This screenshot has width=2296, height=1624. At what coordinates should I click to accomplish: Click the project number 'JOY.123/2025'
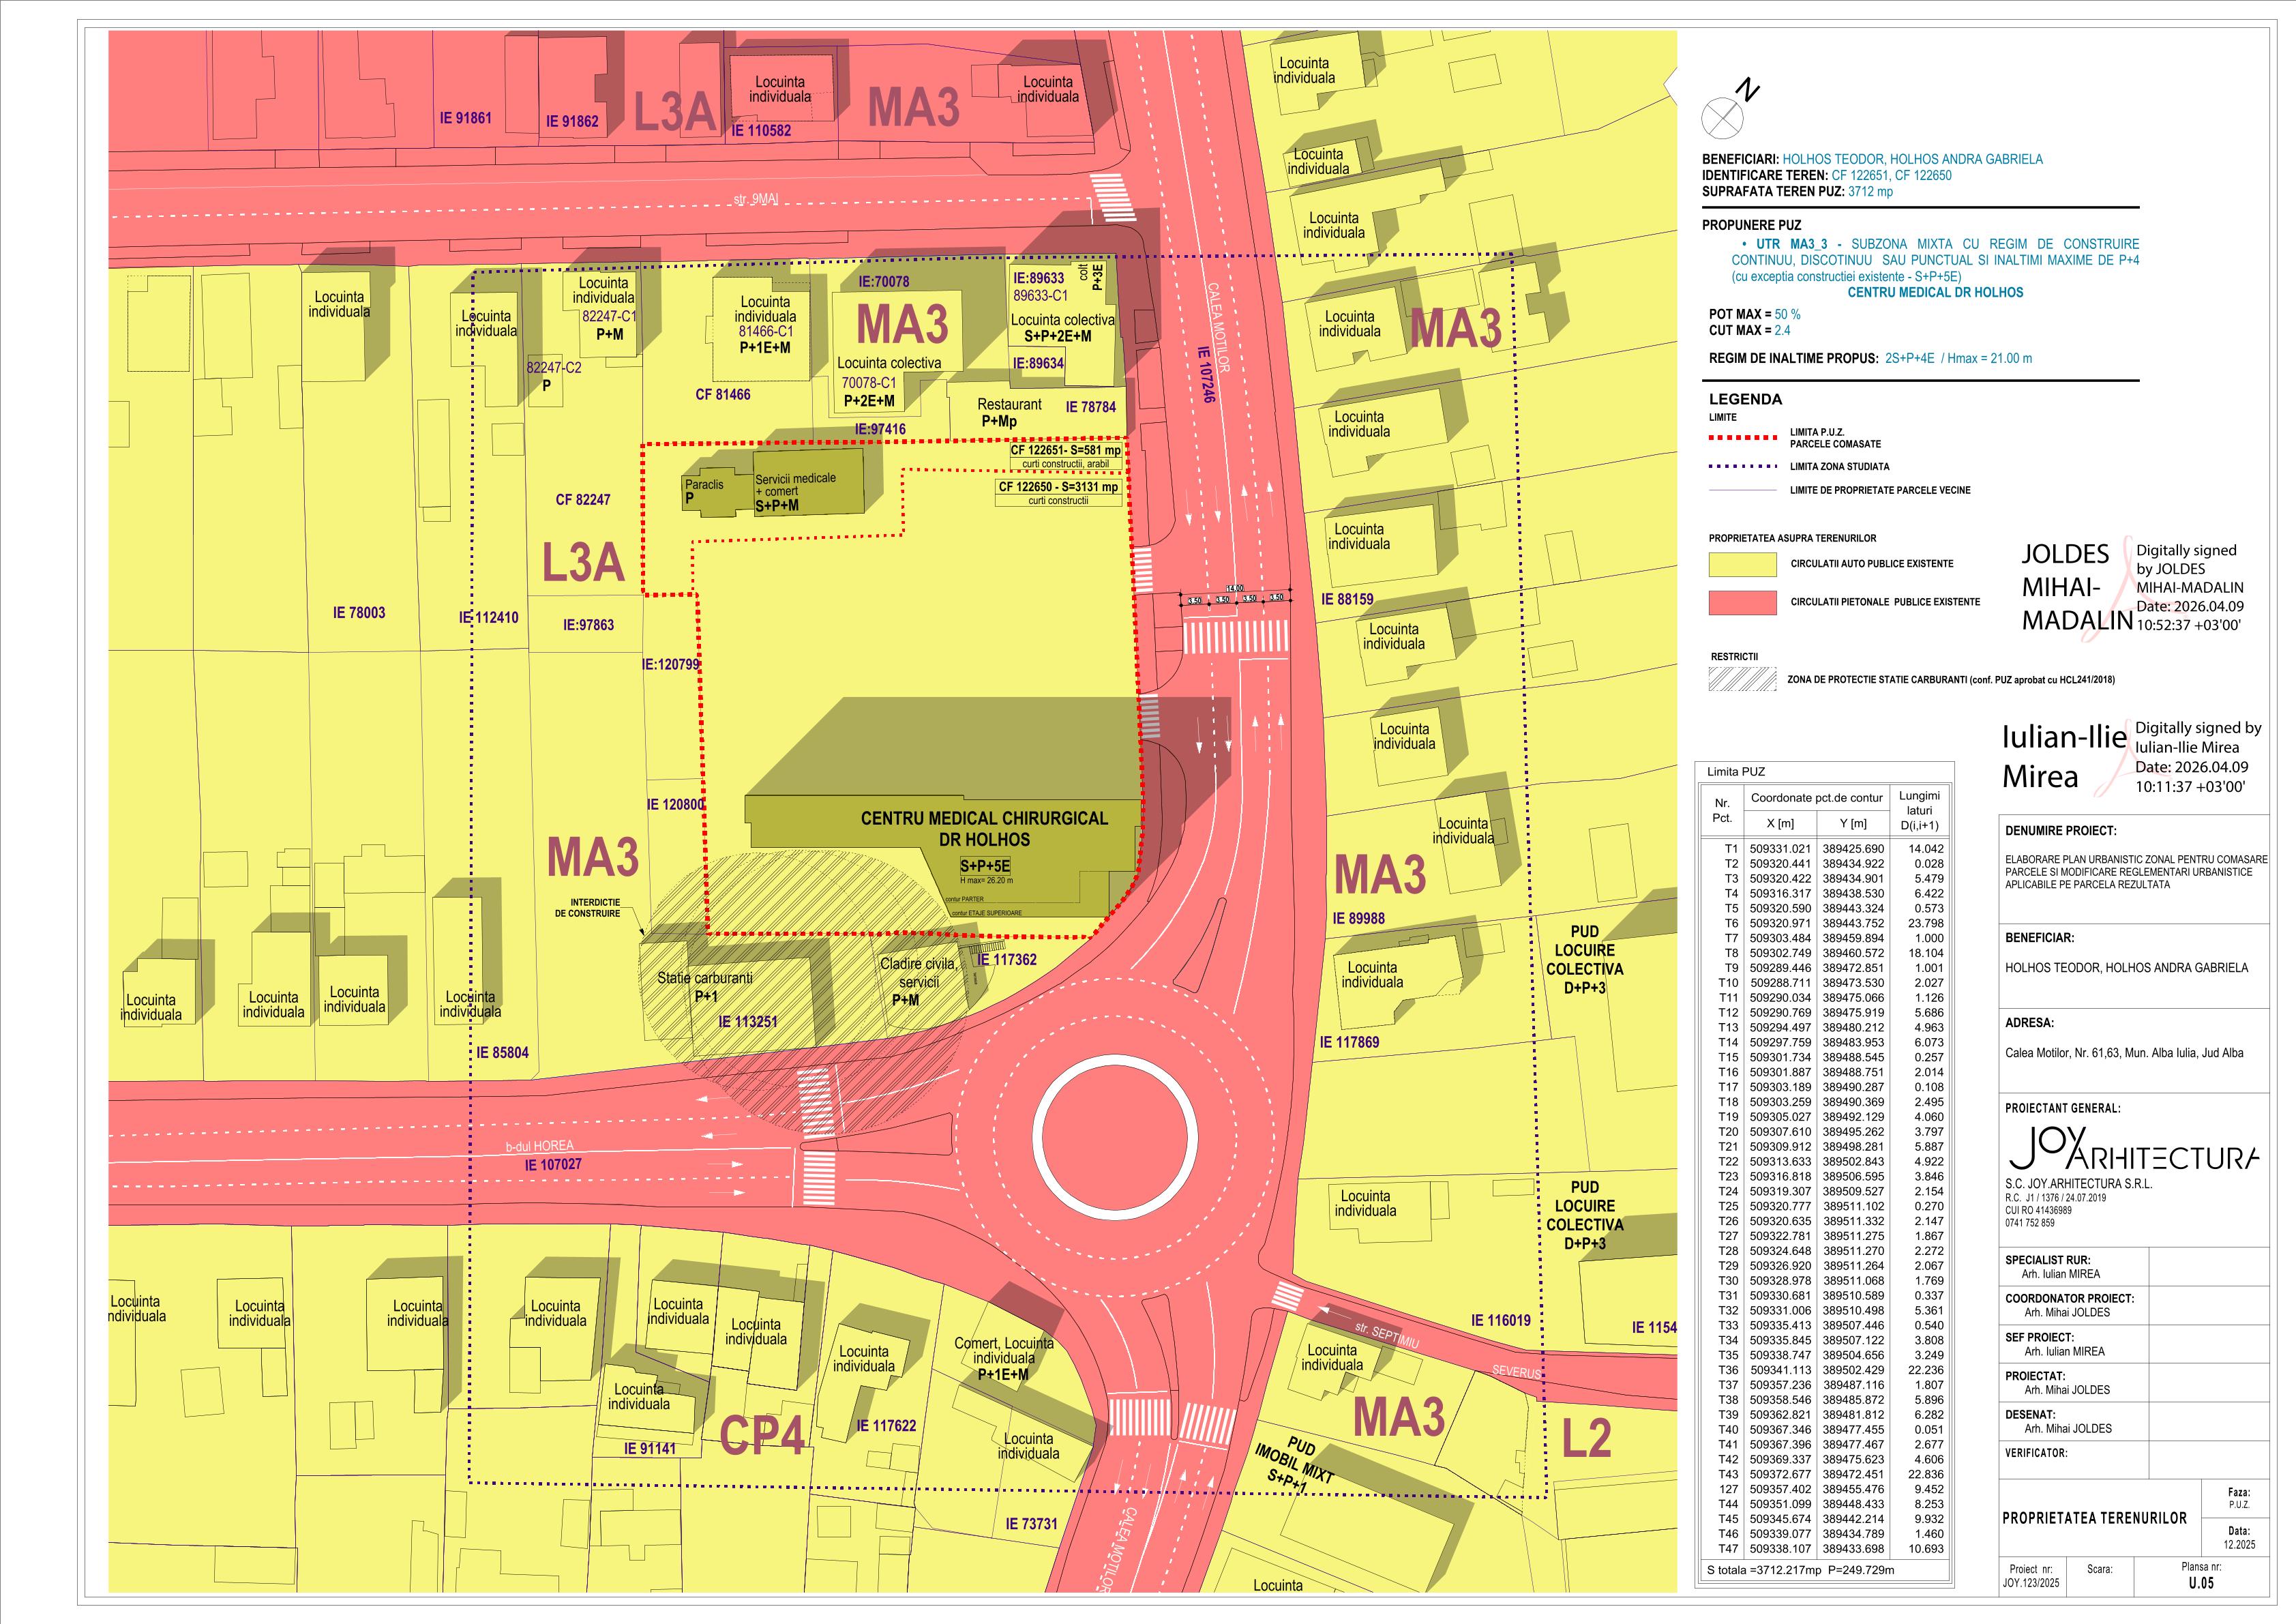(2031, 1583)
